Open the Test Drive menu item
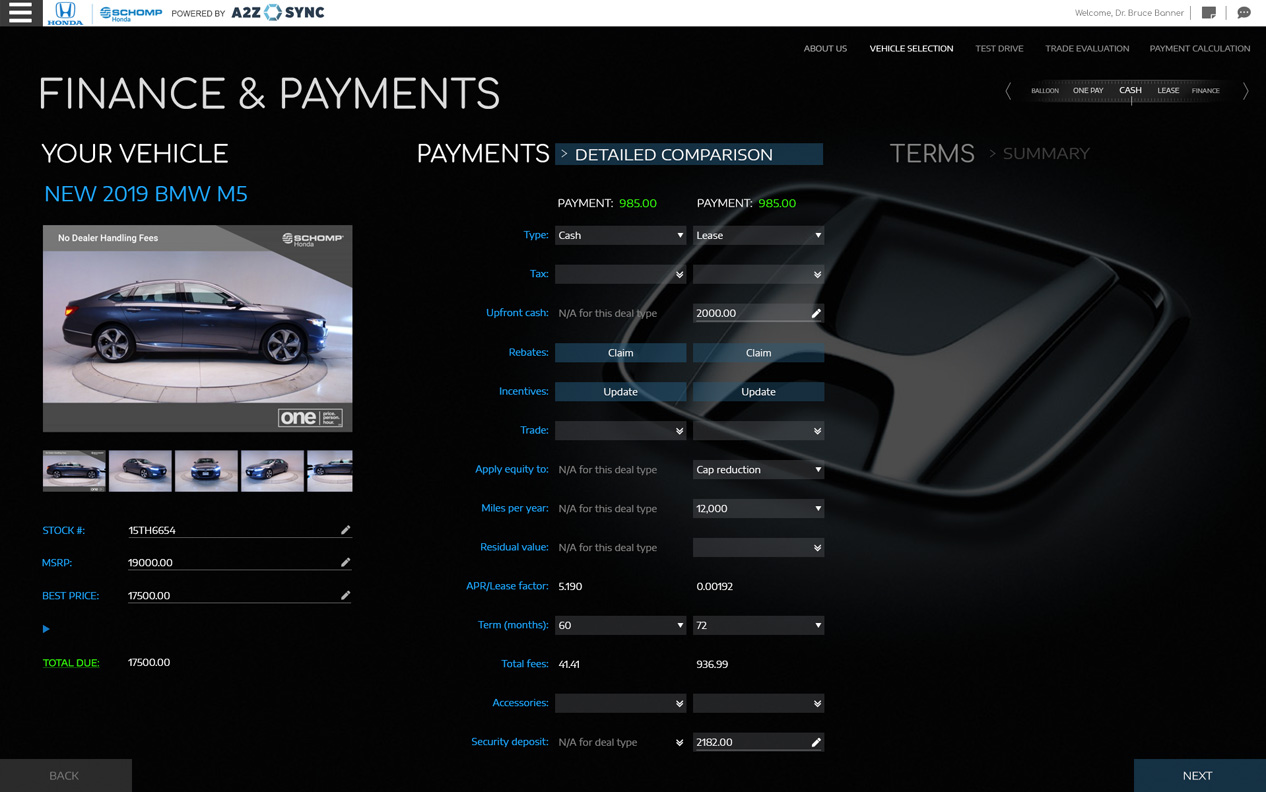The height and width of the screenshot is (792, 1266). coord(998,48)
